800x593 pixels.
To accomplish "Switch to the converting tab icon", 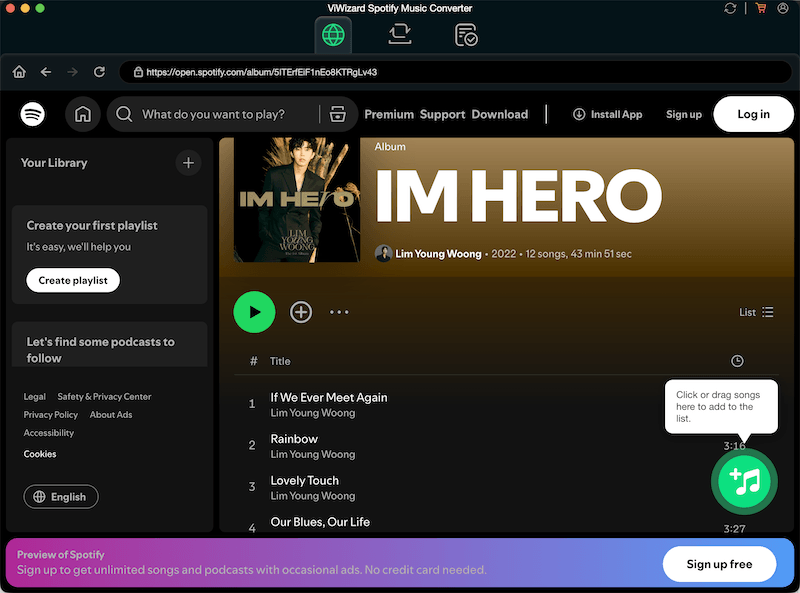I will 399,34.
